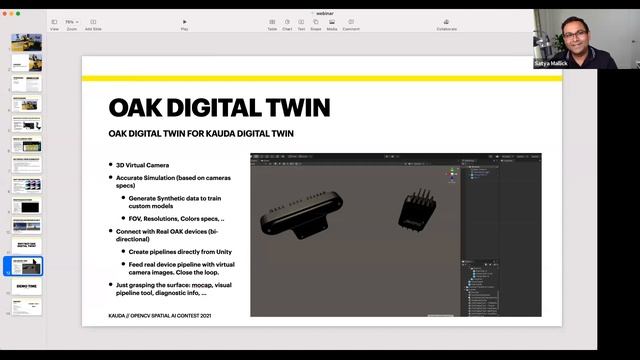Select slide 9 thumbnail with black image
The height and width of the screenshot is (360, 640).
pyautogui.click(x=27, y=205)
